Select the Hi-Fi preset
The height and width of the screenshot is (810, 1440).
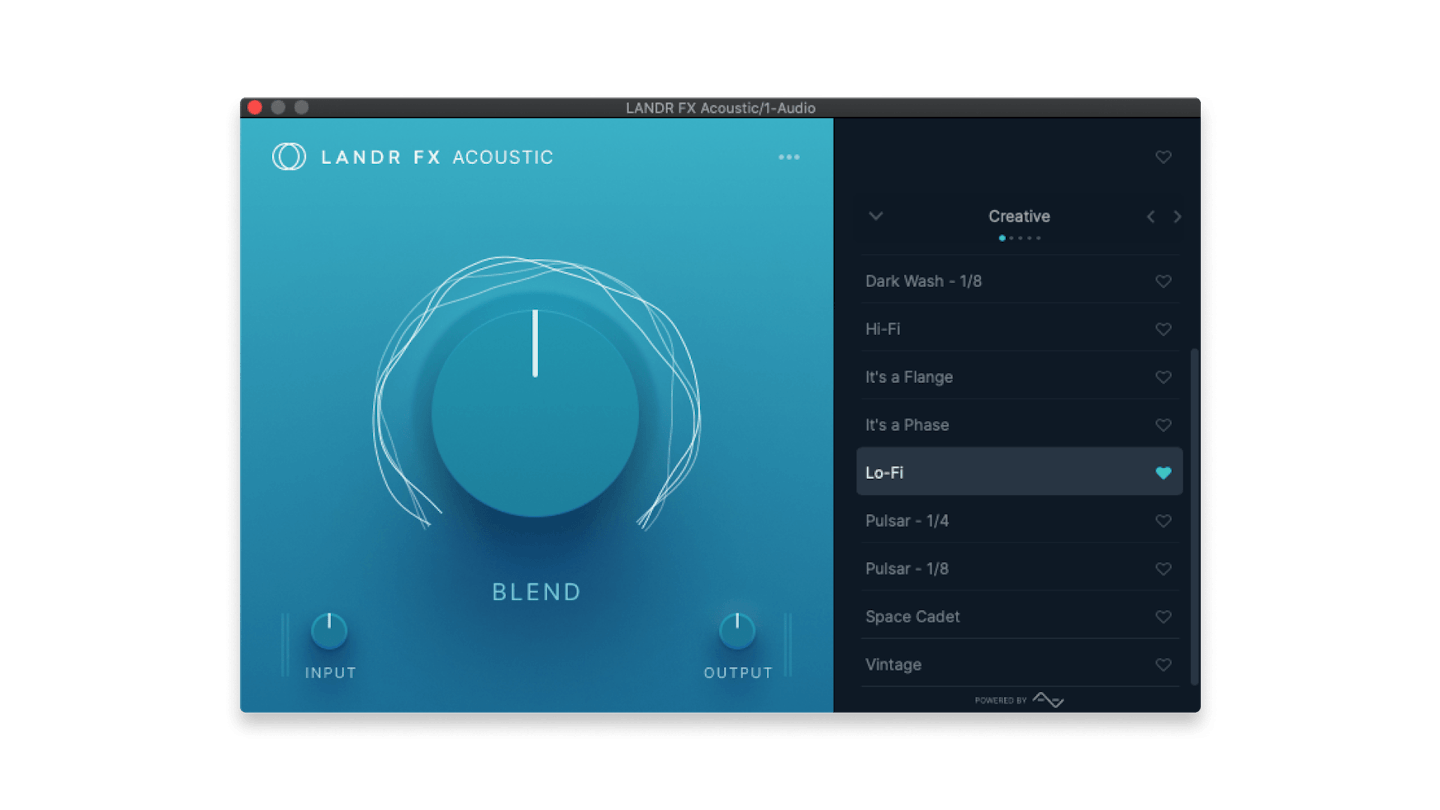[x=1019, y=329]
